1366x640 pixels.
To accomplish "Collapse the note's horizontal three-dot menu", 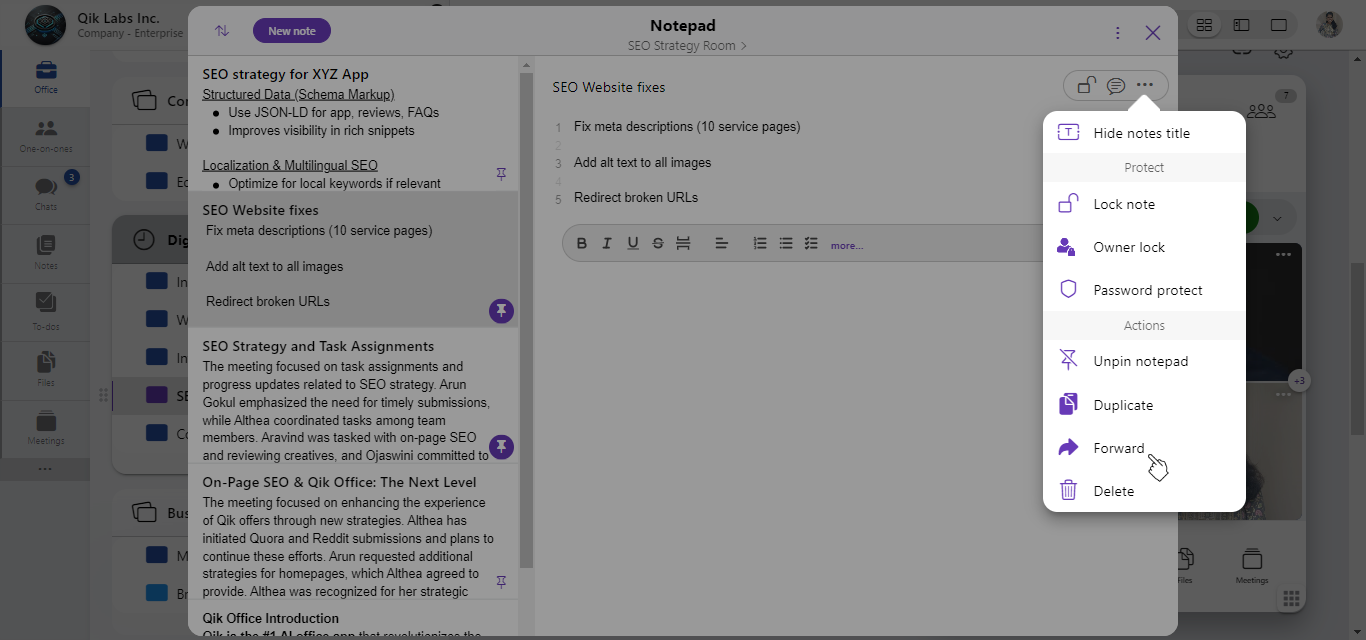I will 1145,86.
